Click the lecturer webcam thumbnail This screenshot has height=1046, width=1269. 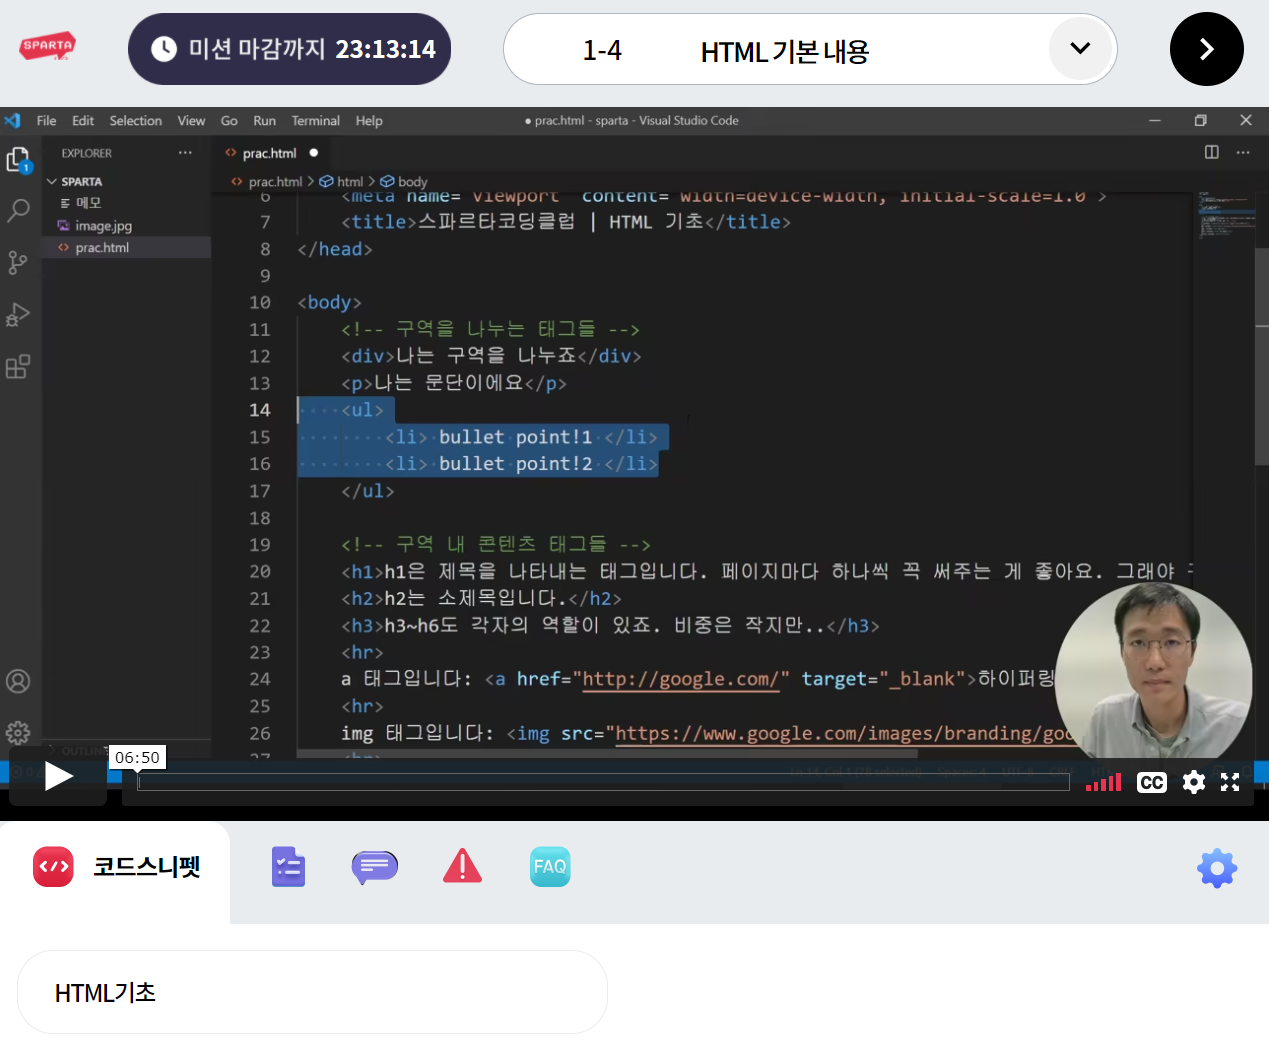pos(1154,670)
